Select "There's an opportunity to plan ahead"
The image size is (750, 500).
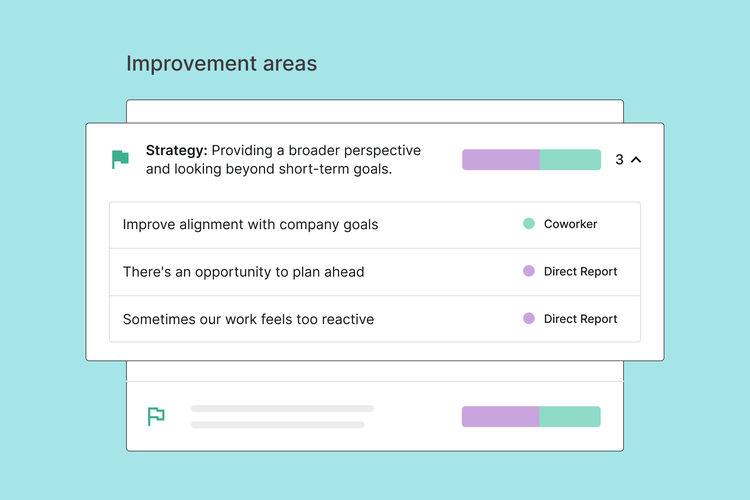[x=243, y=272]
